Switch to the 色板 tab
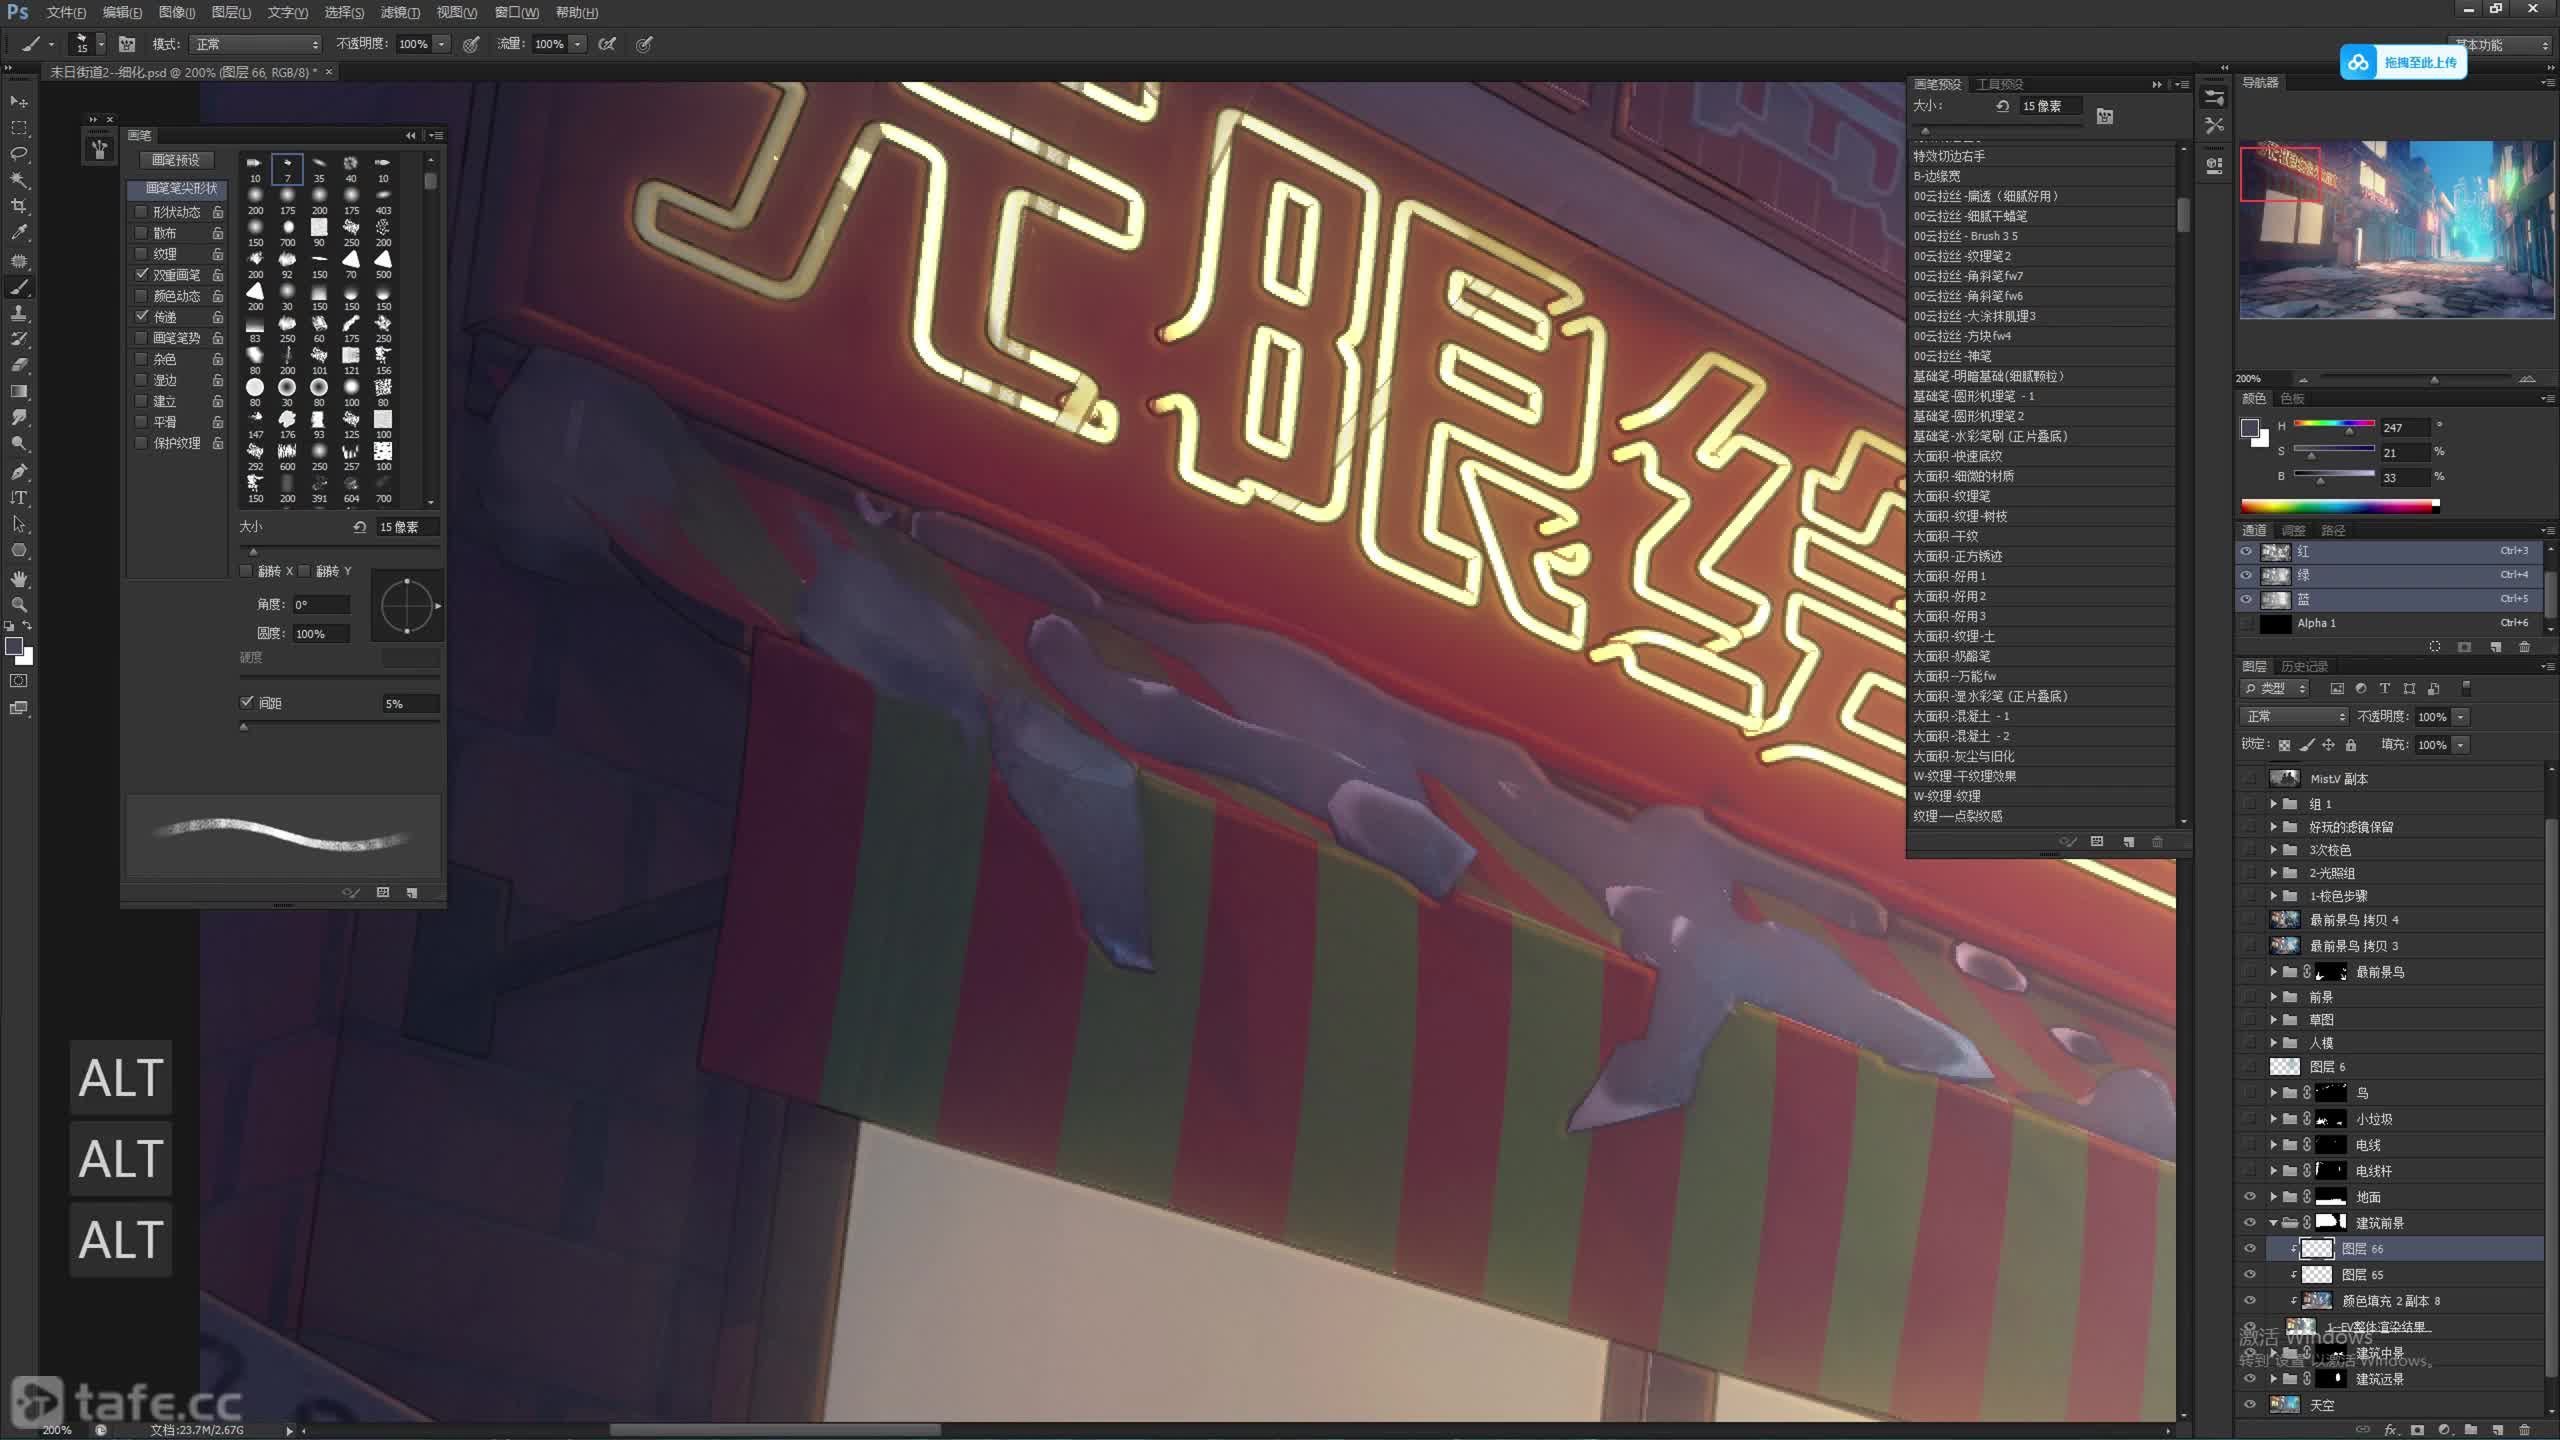The image size is (2560, 1440). 2292,399
